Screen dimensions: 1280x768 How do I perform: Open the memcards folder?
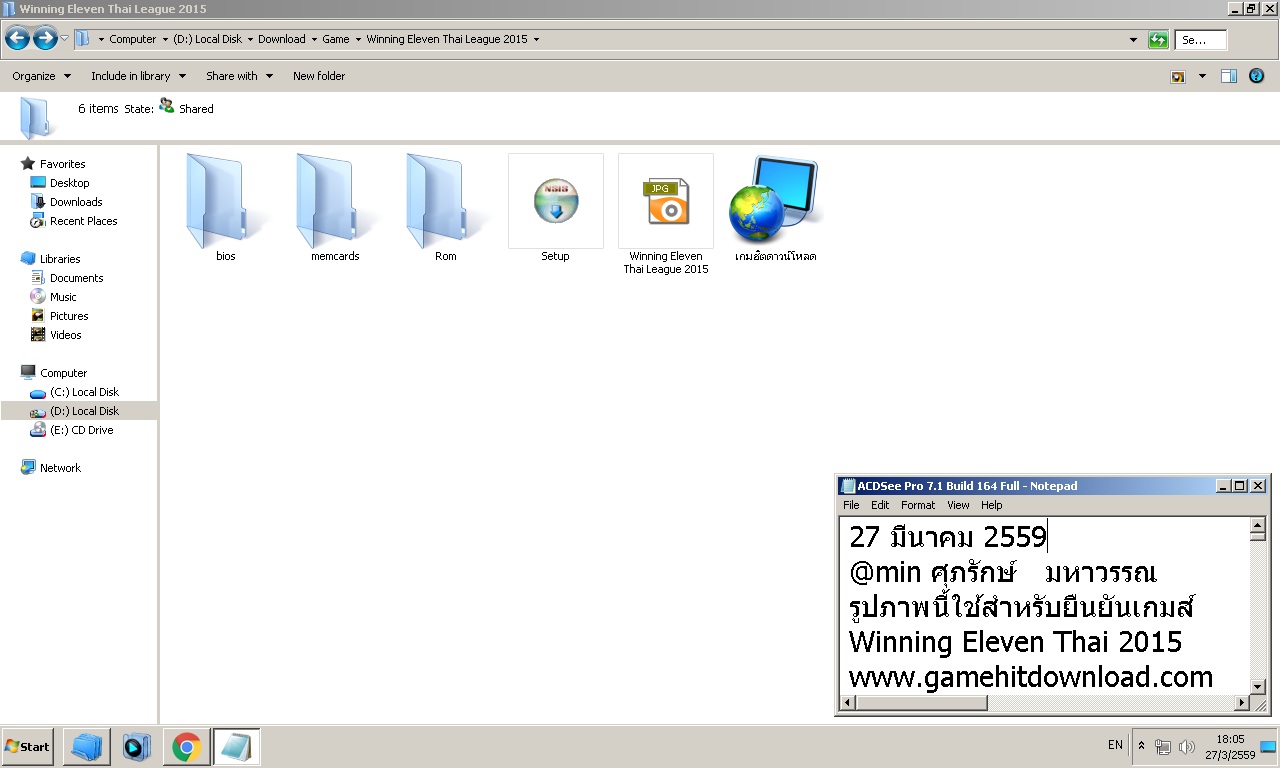(335, 208)
